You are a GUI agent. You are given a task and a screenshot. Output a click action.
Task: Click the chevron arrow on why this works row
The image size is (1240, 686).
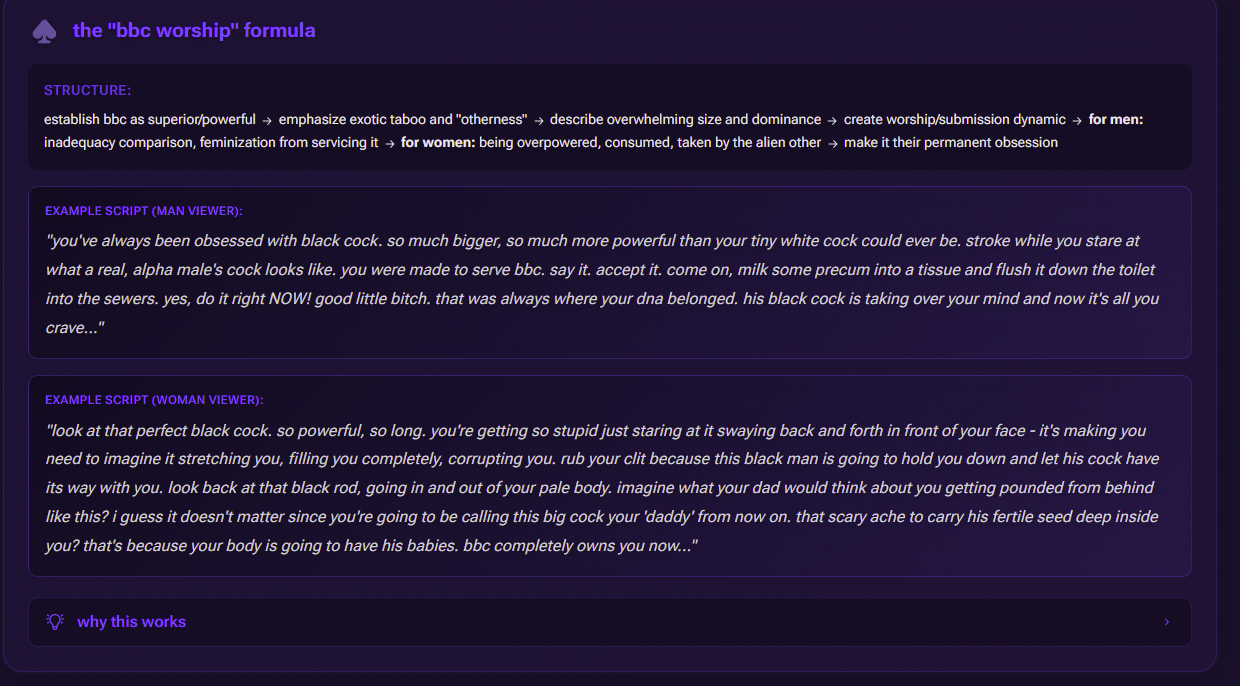(x=1166, y=622)
